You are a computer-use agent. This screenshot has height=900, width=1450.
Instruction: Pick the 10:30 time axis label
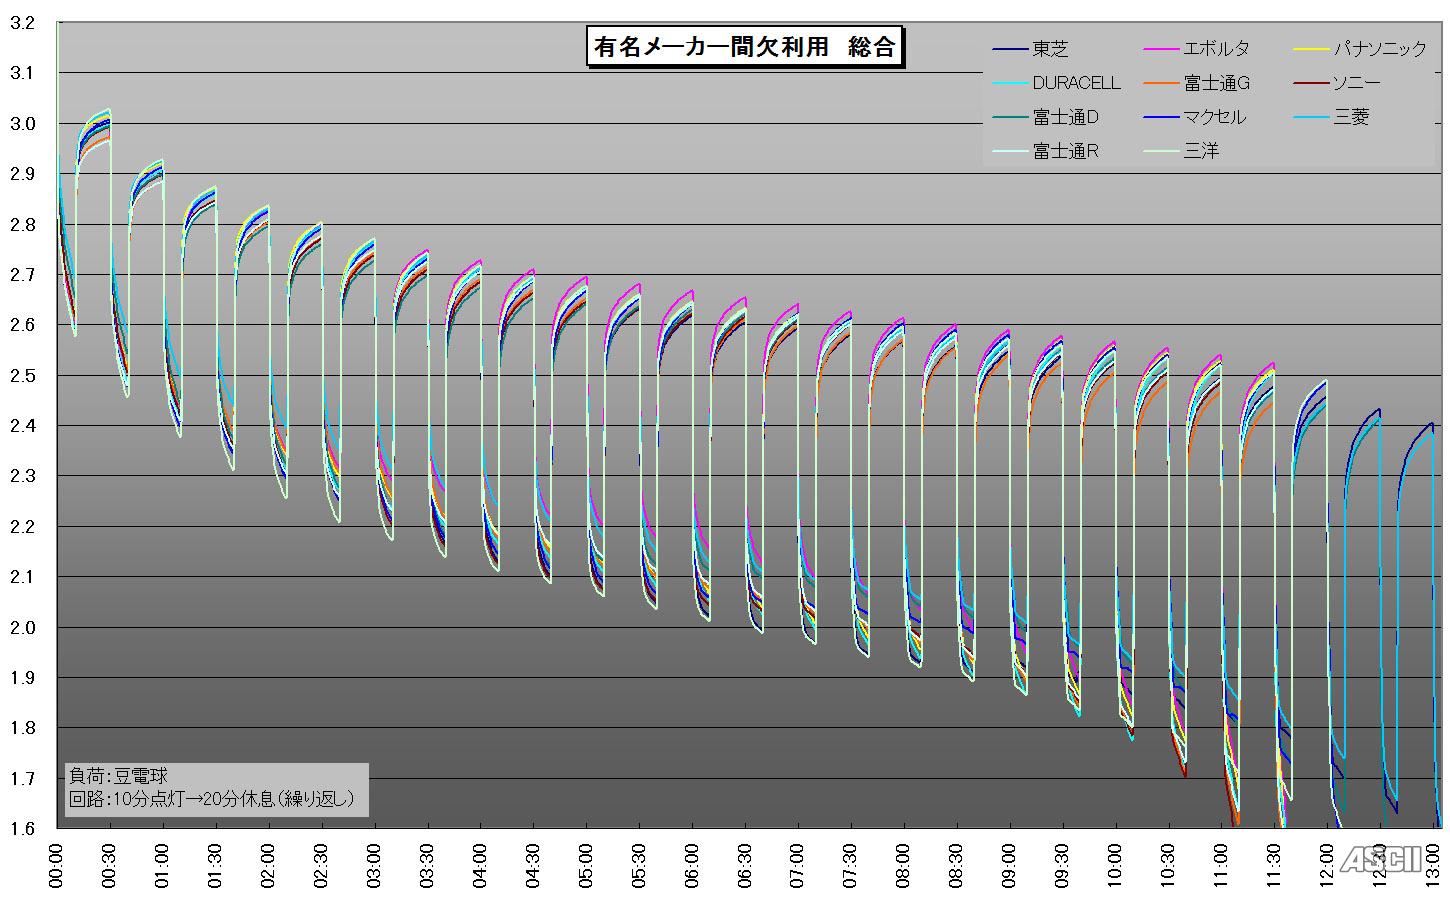(x=1170, y=865)
